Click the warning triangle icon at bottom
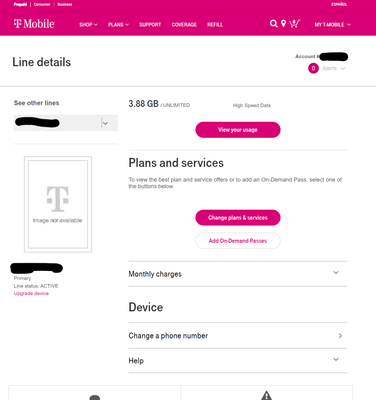The width and height of the screenshot is (376, 400). [x=266, y=395]
